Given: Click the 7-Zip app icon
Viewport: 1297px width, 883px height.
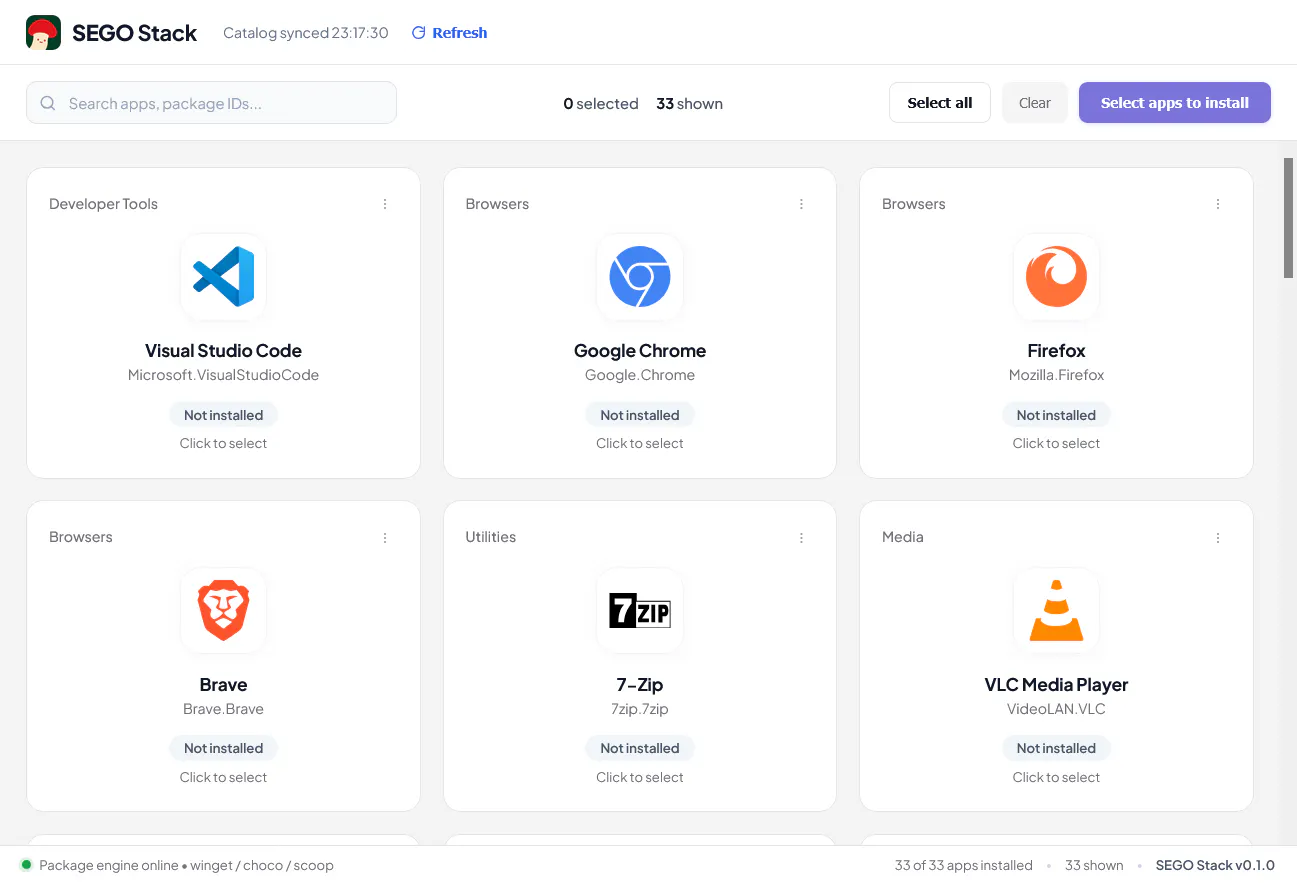Looking at the screenshot, I should point(640,610).
